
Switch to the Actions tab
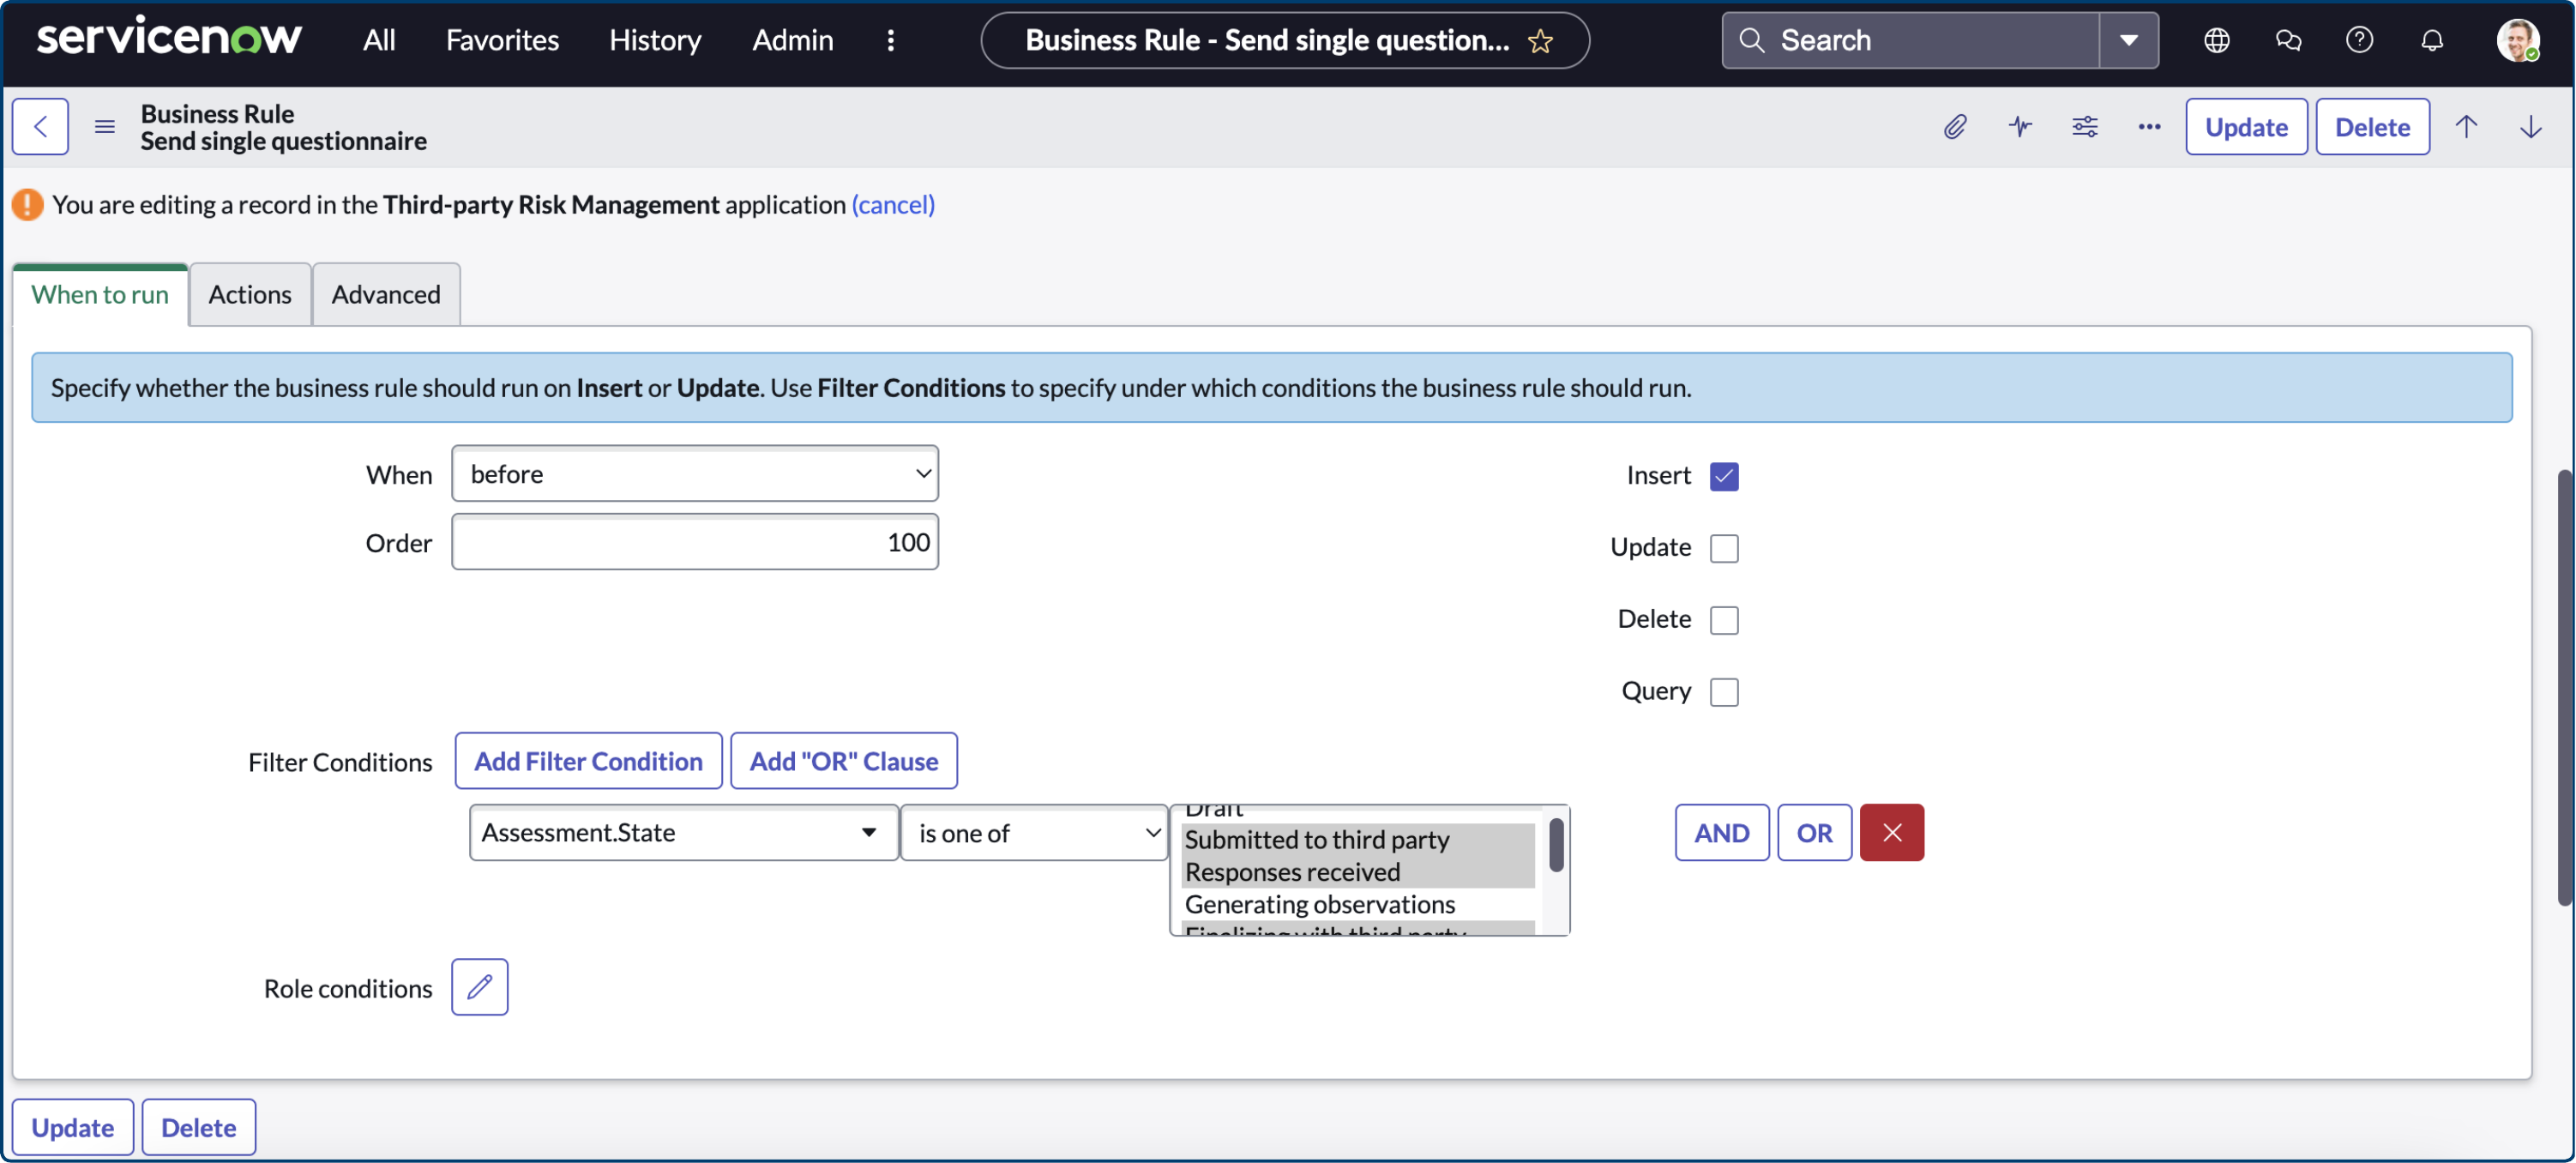(249, 294)
